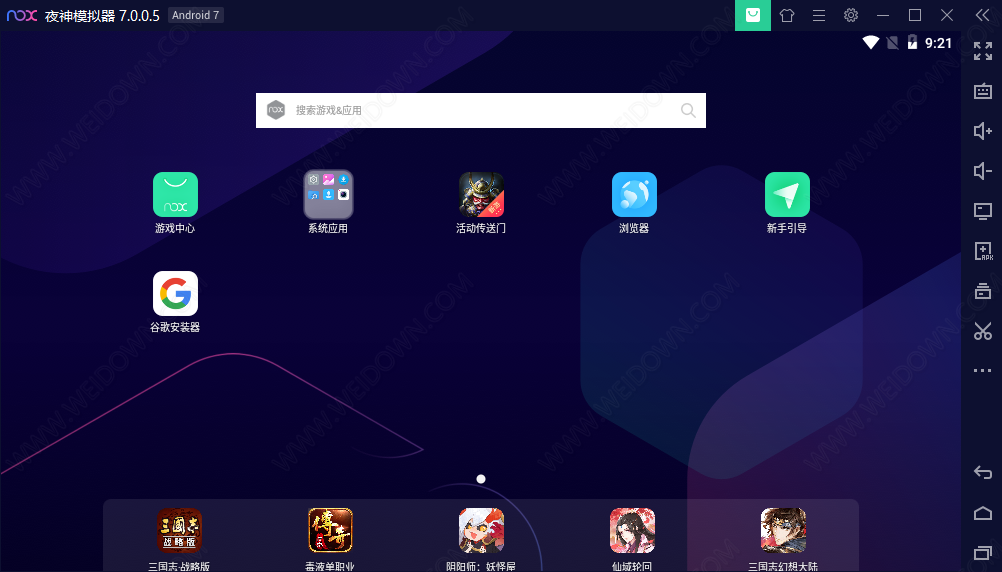Click the magnifier search icon
The image size is (1002, 572).
[688, 111]
